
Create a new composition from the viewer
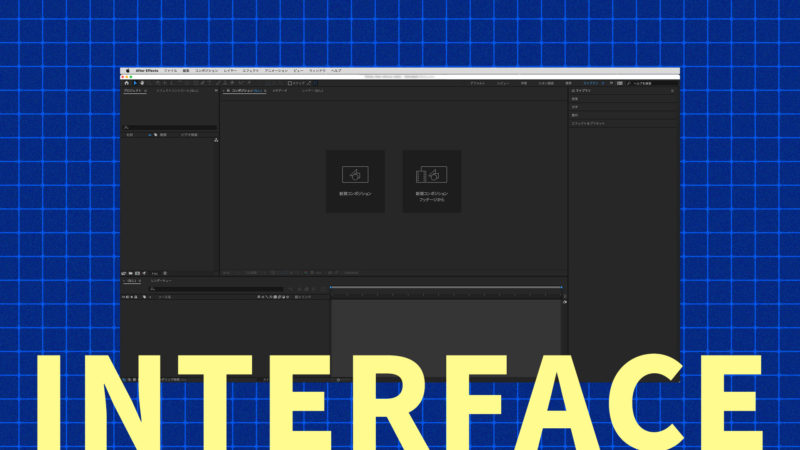tap(355, 181)
